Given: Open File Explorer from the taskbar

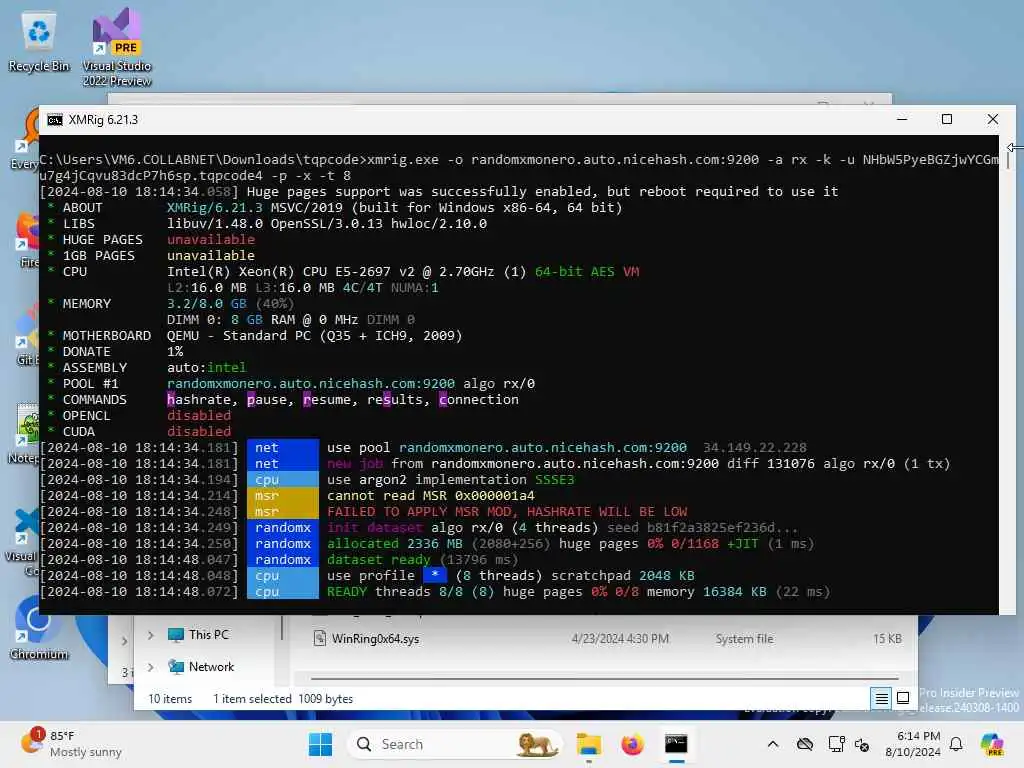Looking at the screenshot, I should [x=588, y=744].
